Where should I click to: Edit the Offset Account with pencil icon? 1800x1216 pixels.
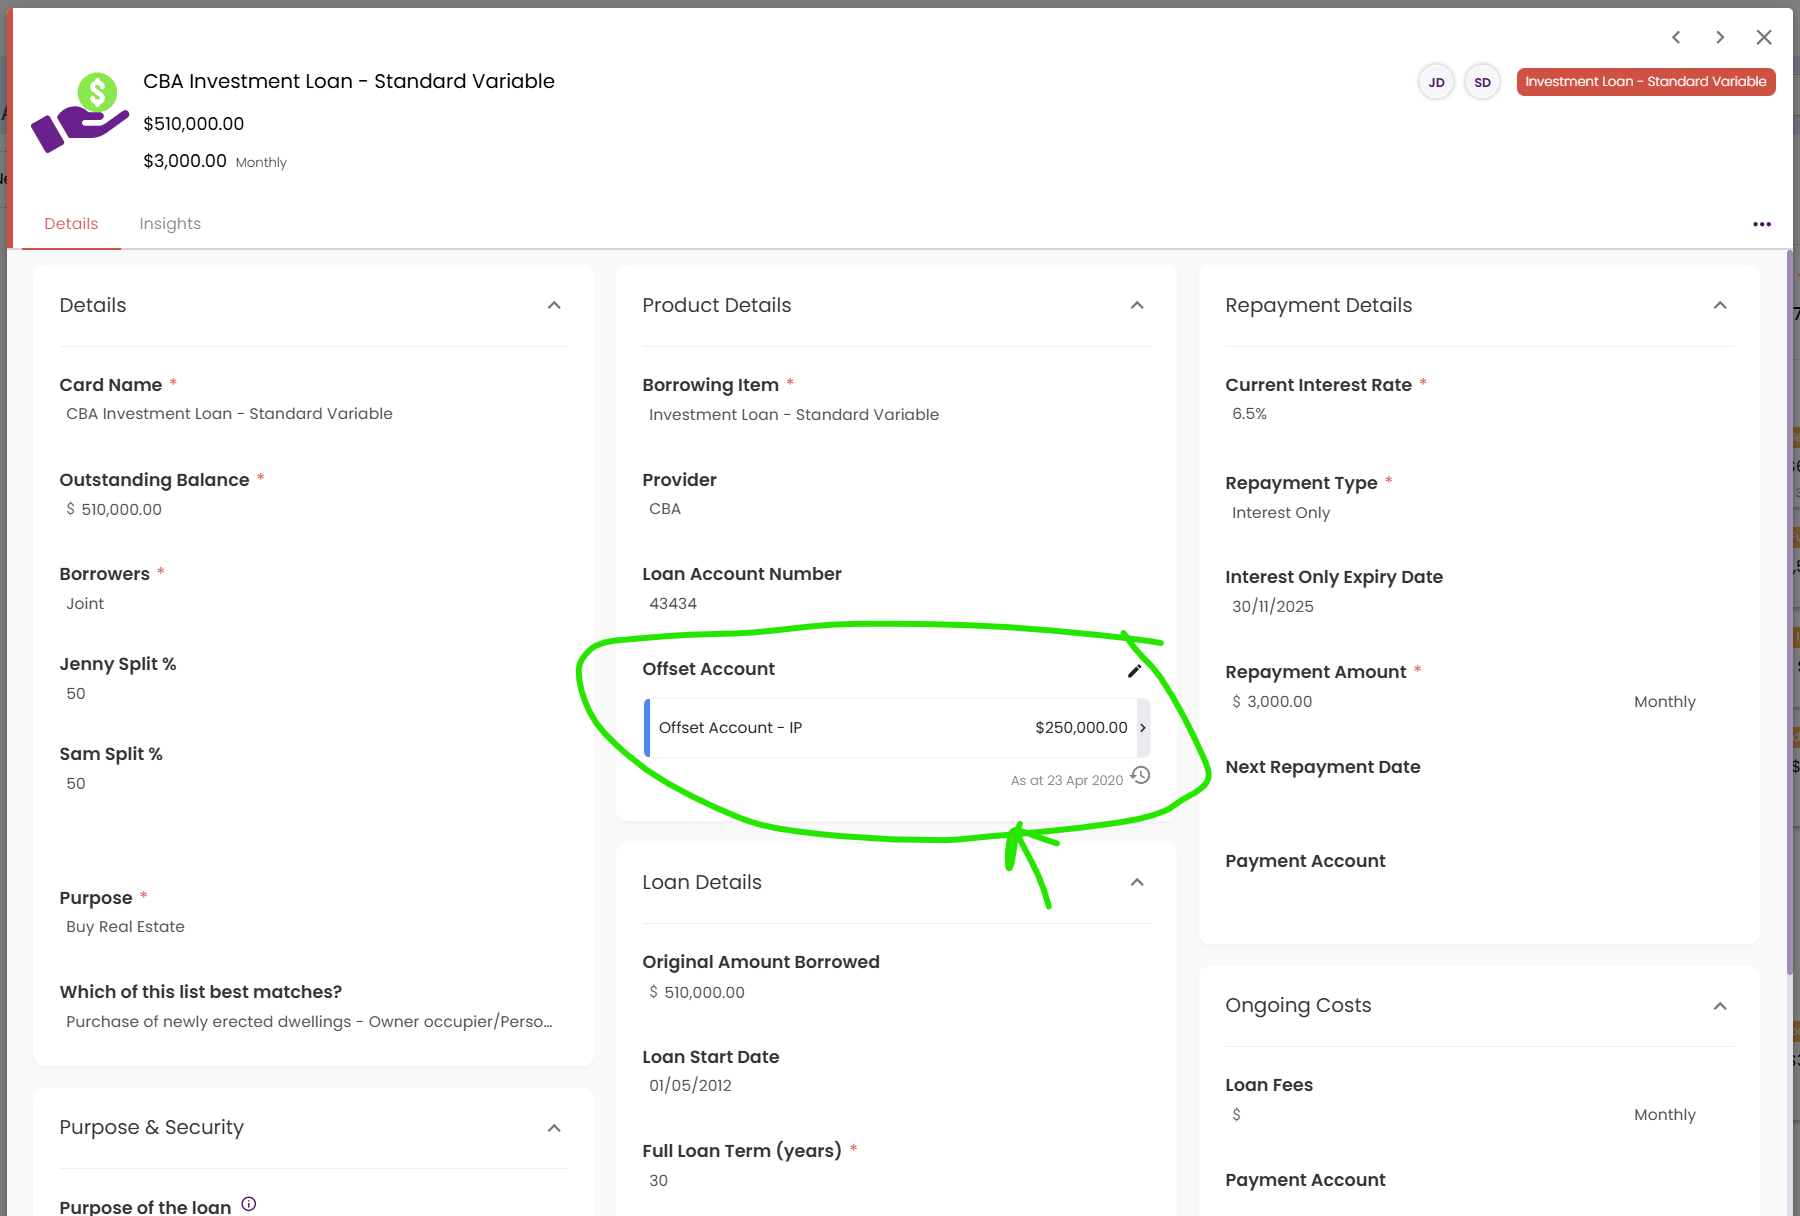pos(1134,671)
